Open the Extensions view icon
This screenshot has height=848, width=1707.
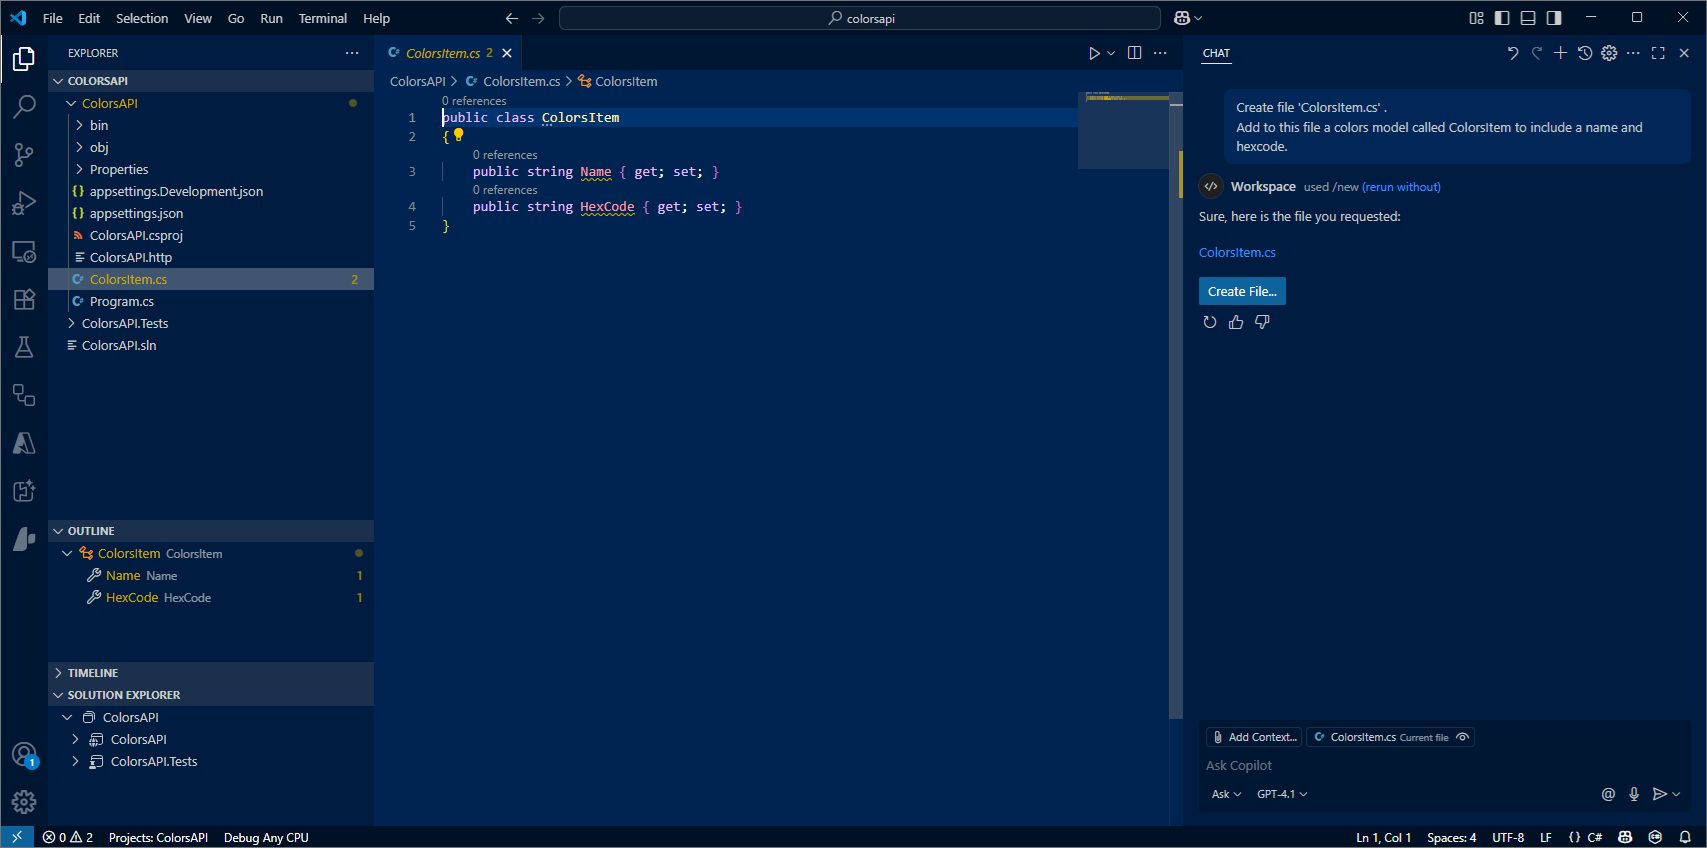tap(24, 299)
